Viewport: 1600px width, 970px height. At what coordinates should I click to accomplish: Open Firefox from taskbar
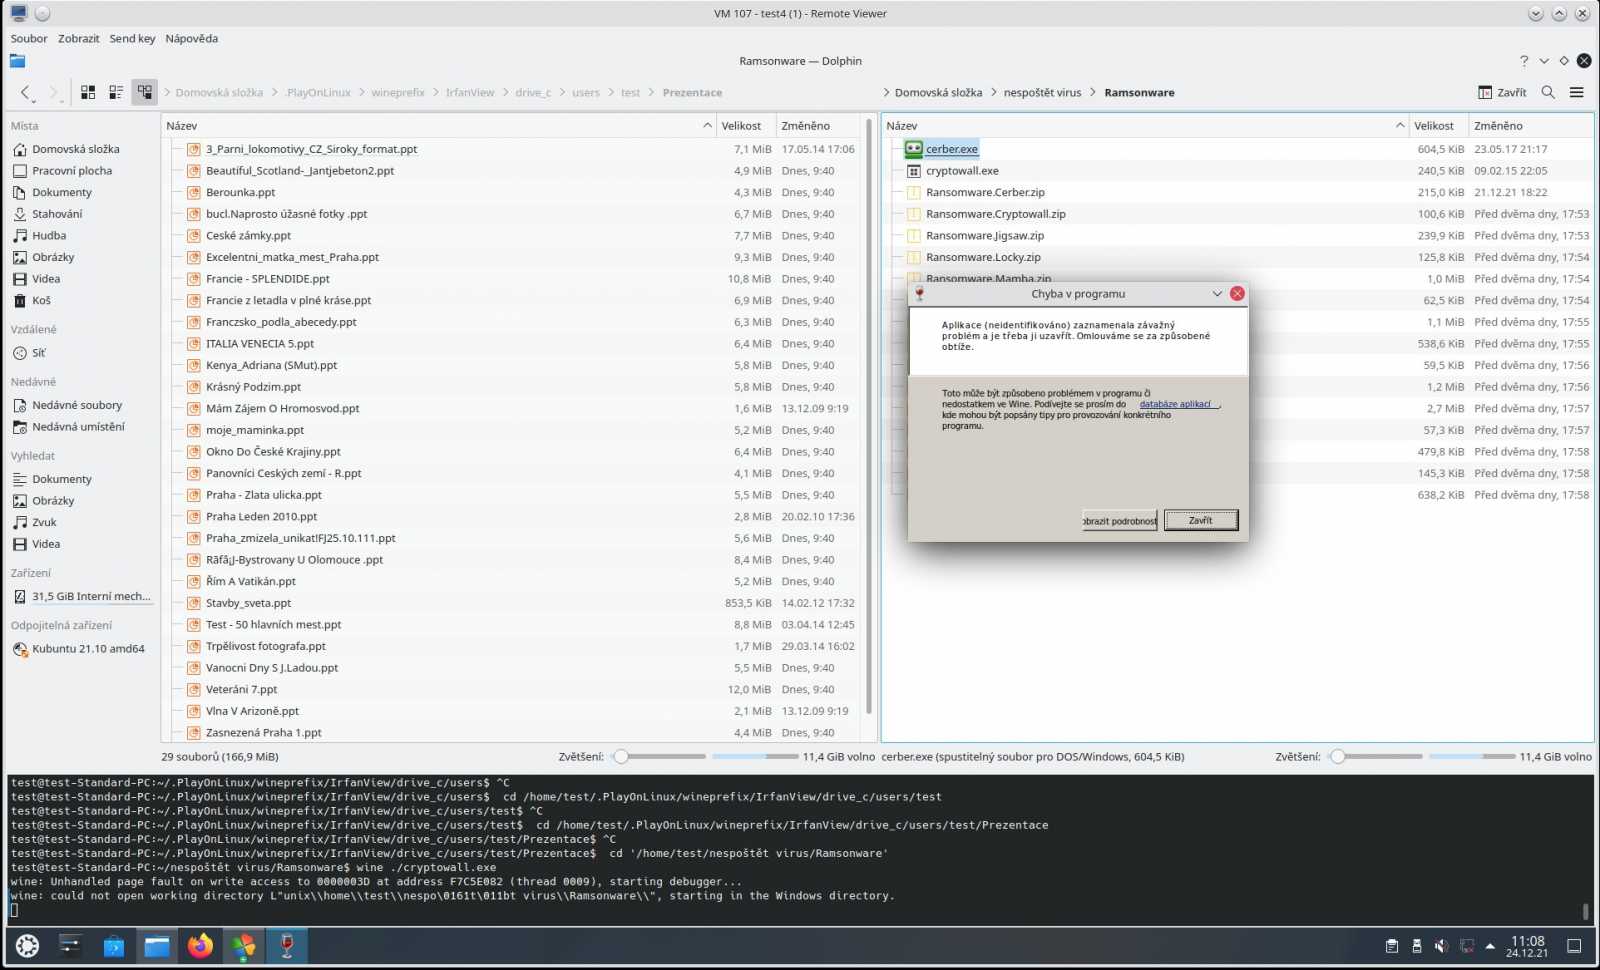pyautogui.click(x=200, y=946)
